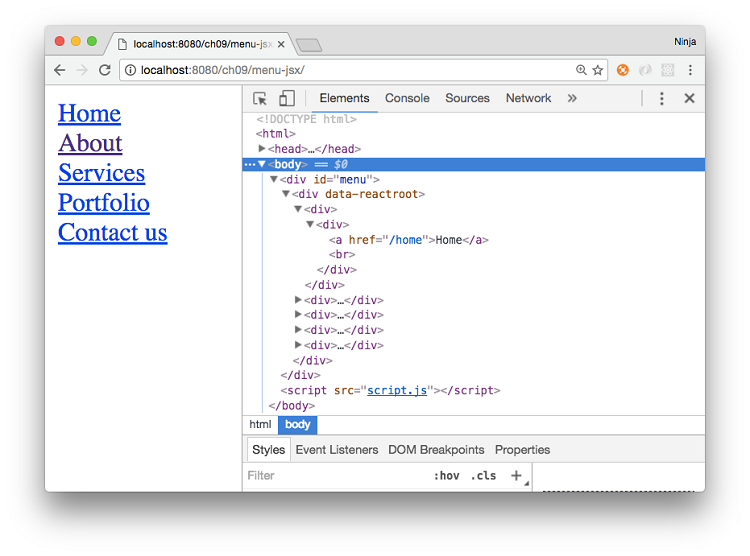750x556 pixels.
Task: Expand the head node triangle
Action: pyautogui.click(x=262, y=149)
